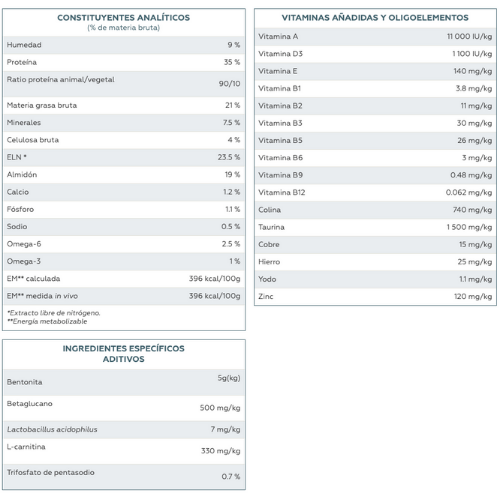Select the Vitamina A row

point(375,37)
